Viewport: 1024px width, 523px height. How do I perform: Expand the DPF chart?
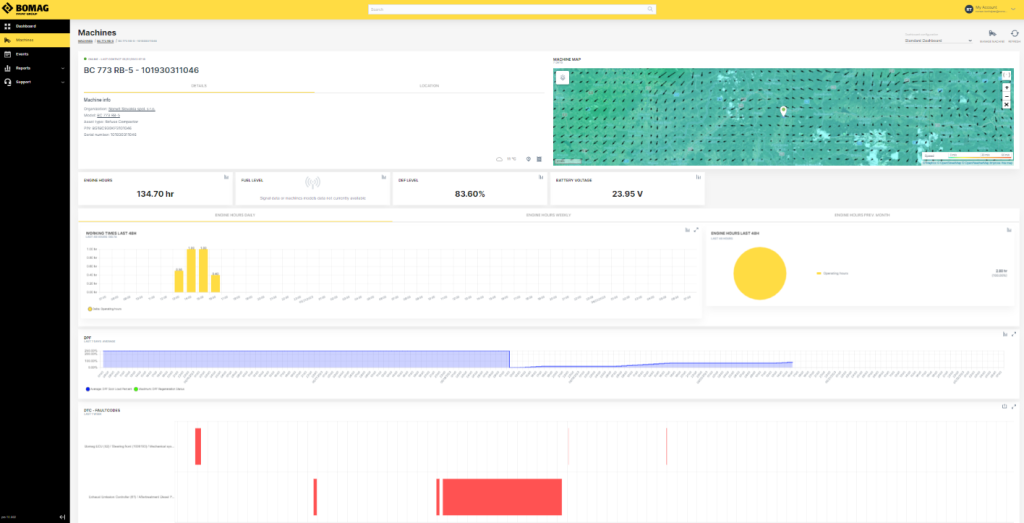click(x=1014, y=334)
